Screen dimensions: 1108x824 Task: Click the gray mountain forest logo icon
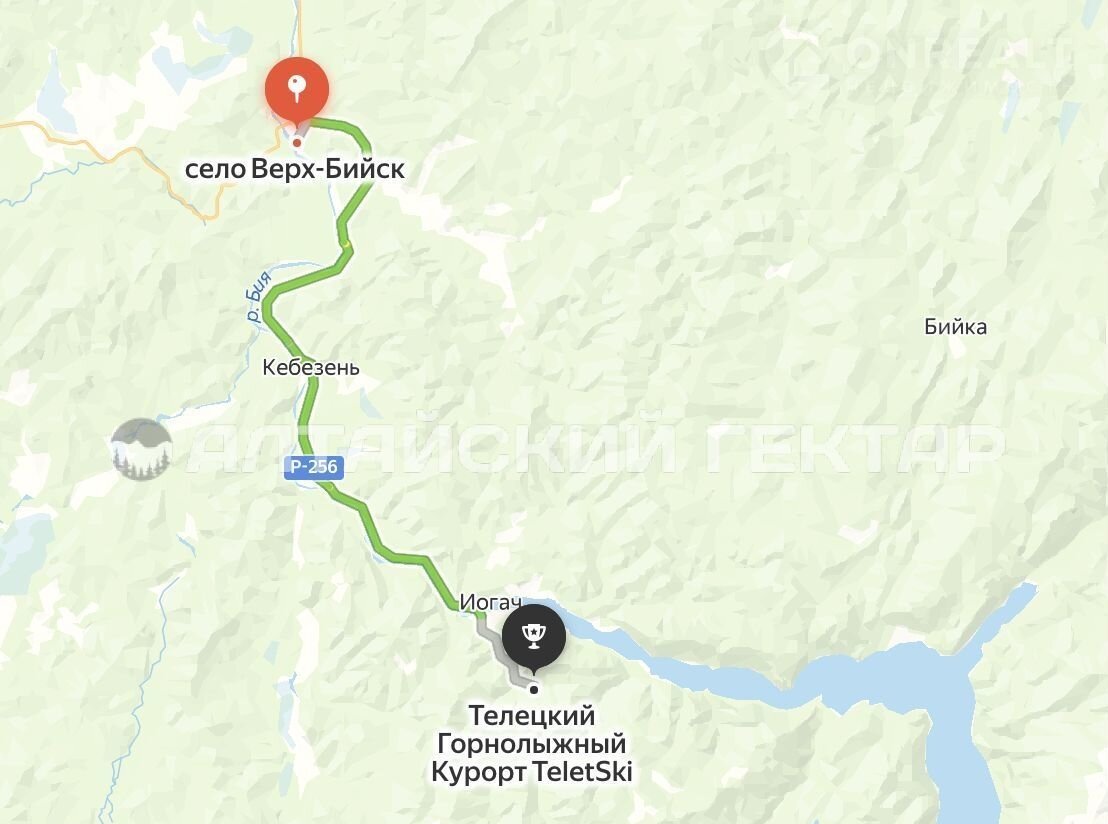click(x=142, y=449)
